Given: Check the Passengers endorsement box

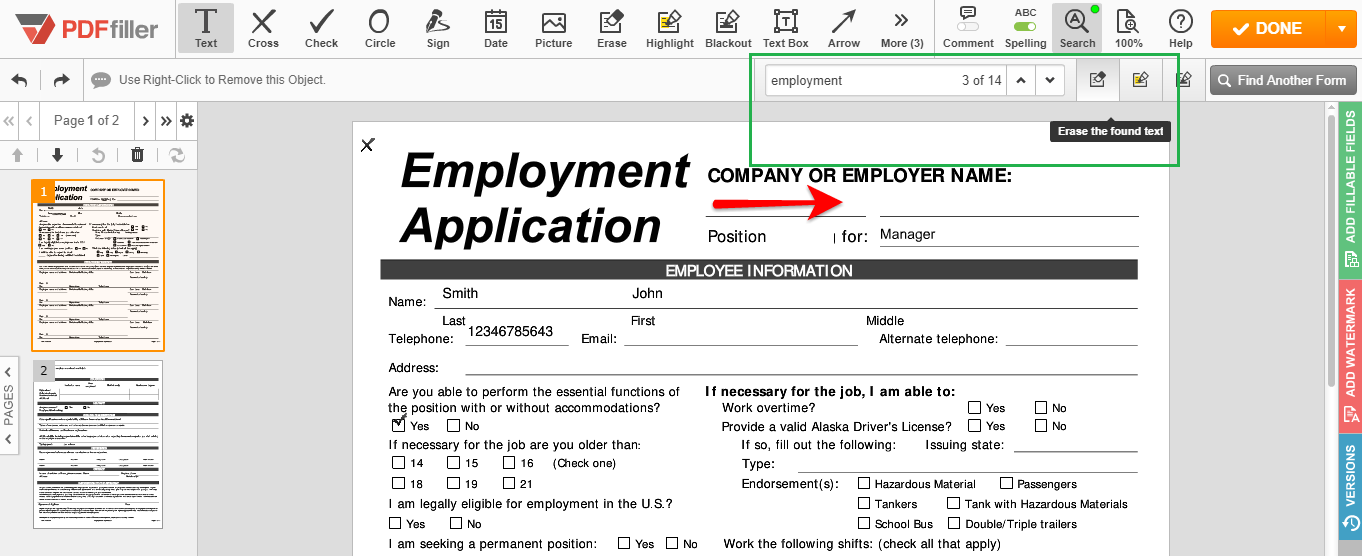Looking at the screenshot, I should pyautogui.click(x=1007, y=483).
